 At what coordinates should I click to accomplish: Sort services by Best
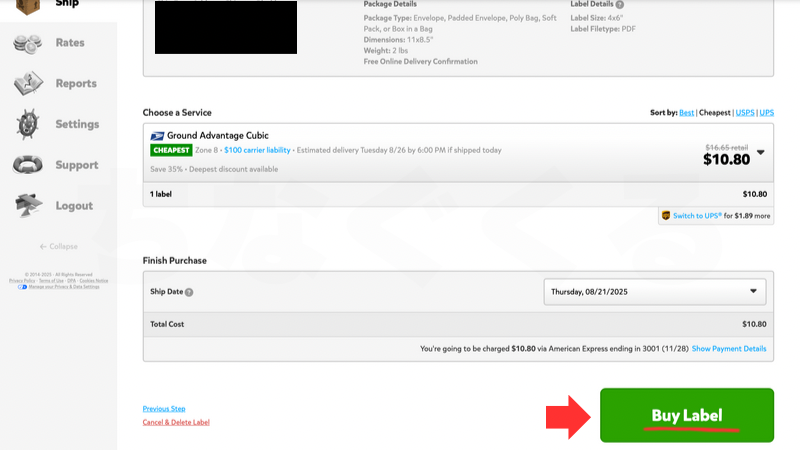click(x=686, y=113)
